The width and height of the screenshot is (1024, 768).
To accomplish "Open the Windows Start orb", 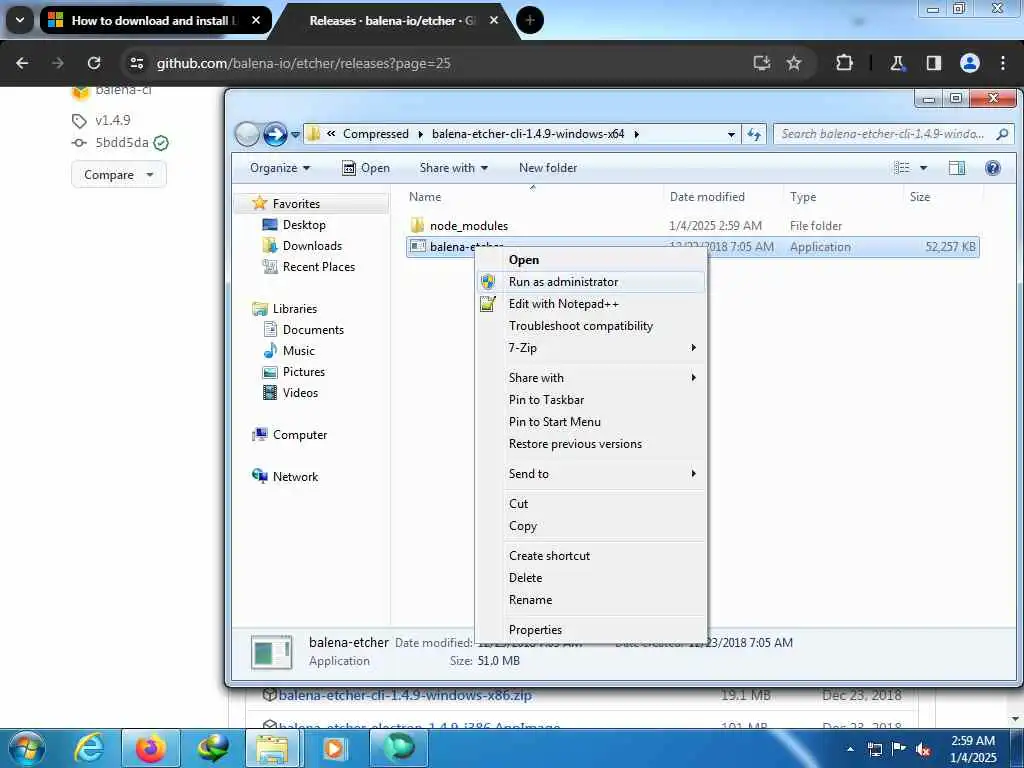I will point(26,748).
